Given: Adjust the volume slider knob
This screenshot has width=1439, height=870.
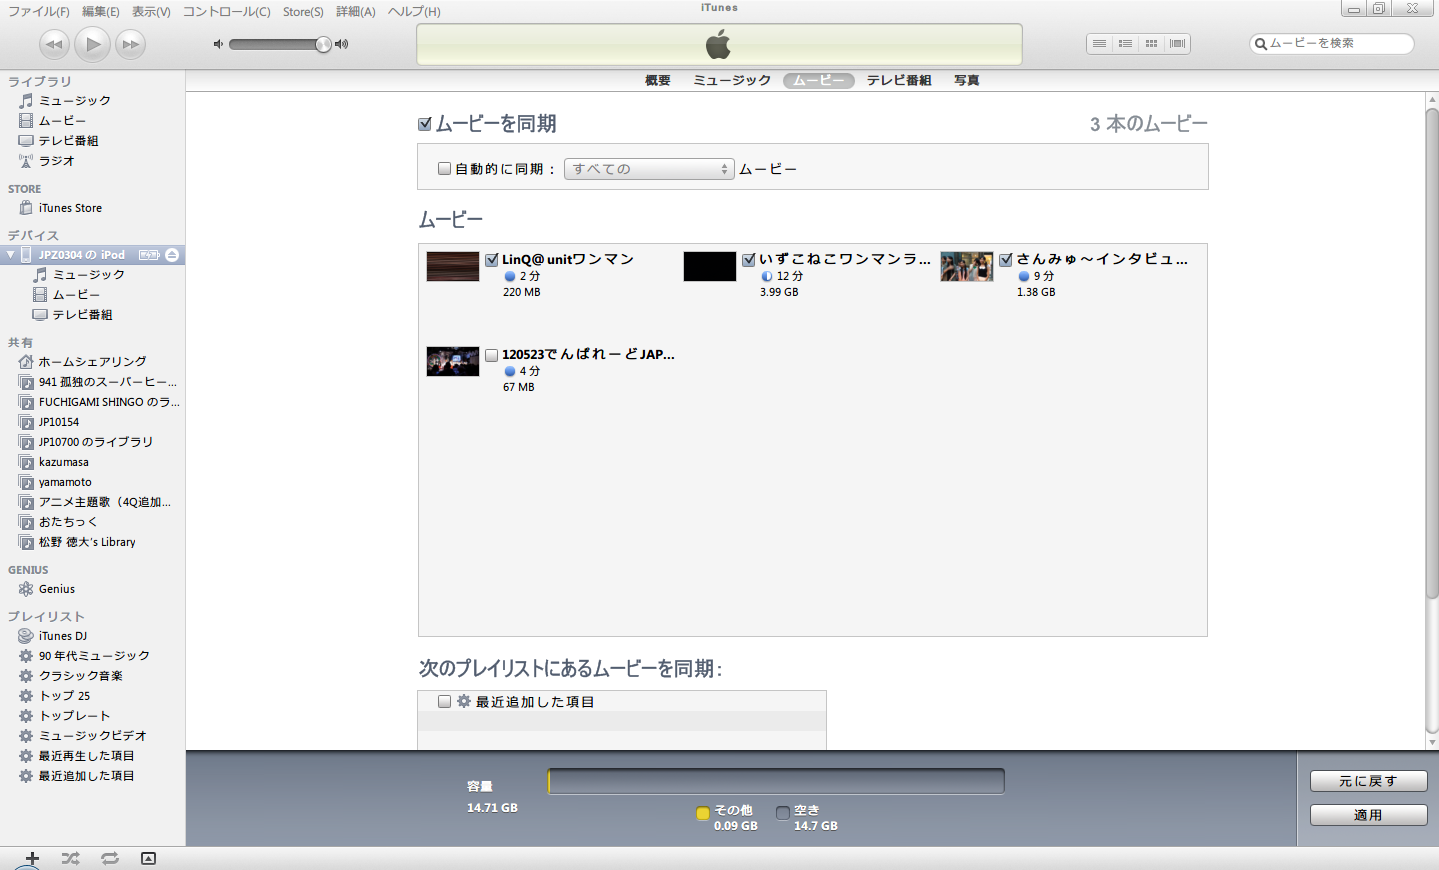Looking at the screenshot, I should pos(323,44).
